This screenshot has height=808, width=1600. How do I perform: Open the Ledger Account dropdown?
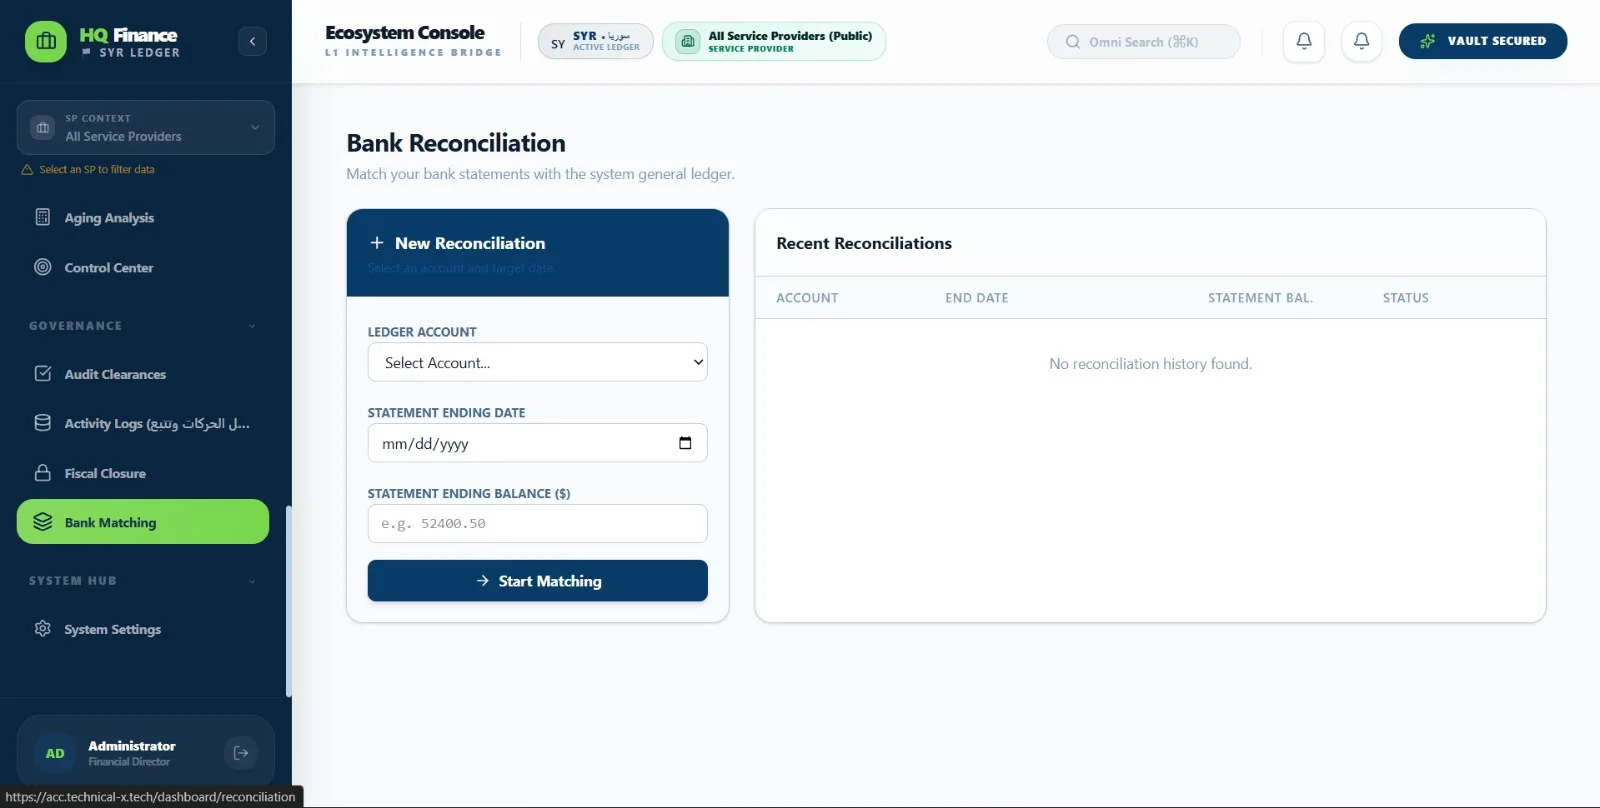[538, 362]
